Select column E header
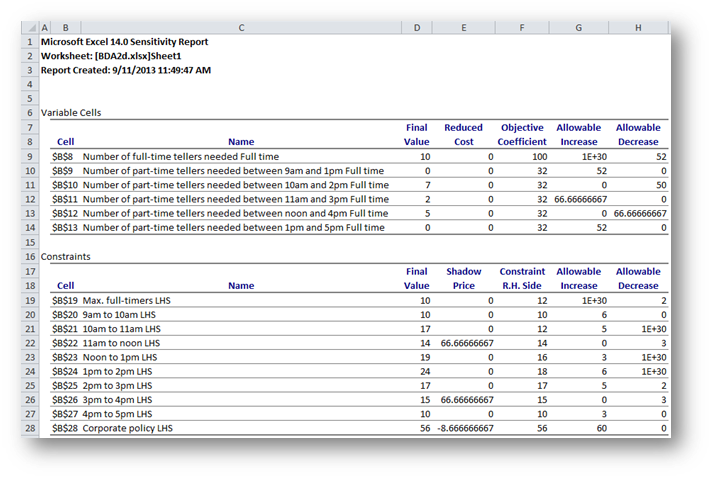 [463, 28]
